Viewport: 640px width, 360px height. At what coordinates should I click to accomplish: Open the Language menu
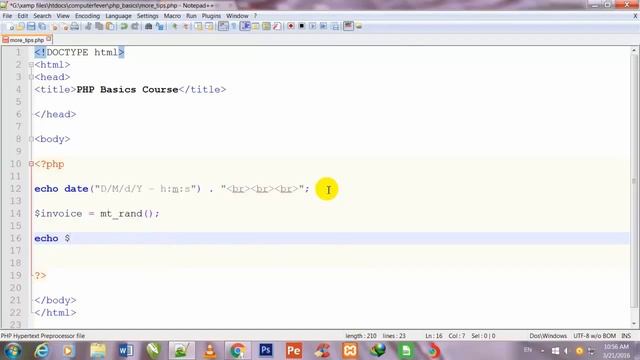[118, 16]
